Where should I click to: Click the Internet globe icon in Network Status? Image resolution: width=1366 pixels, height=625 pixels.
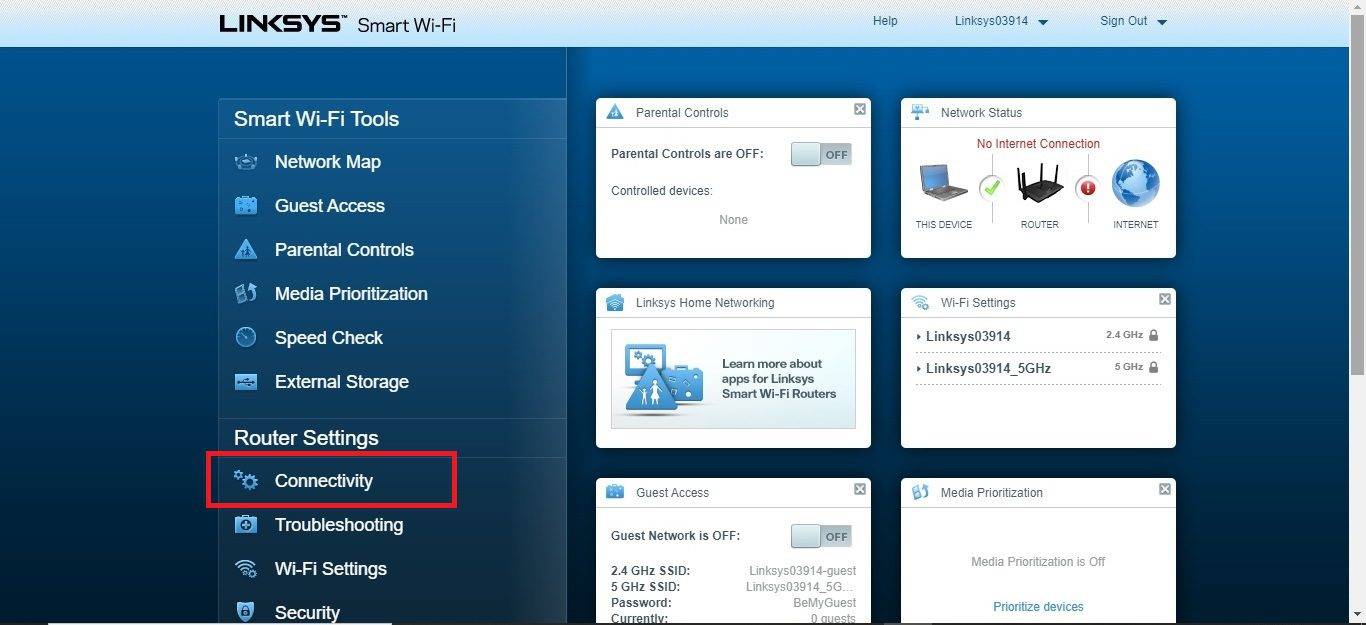click(x=1135, y=185)
